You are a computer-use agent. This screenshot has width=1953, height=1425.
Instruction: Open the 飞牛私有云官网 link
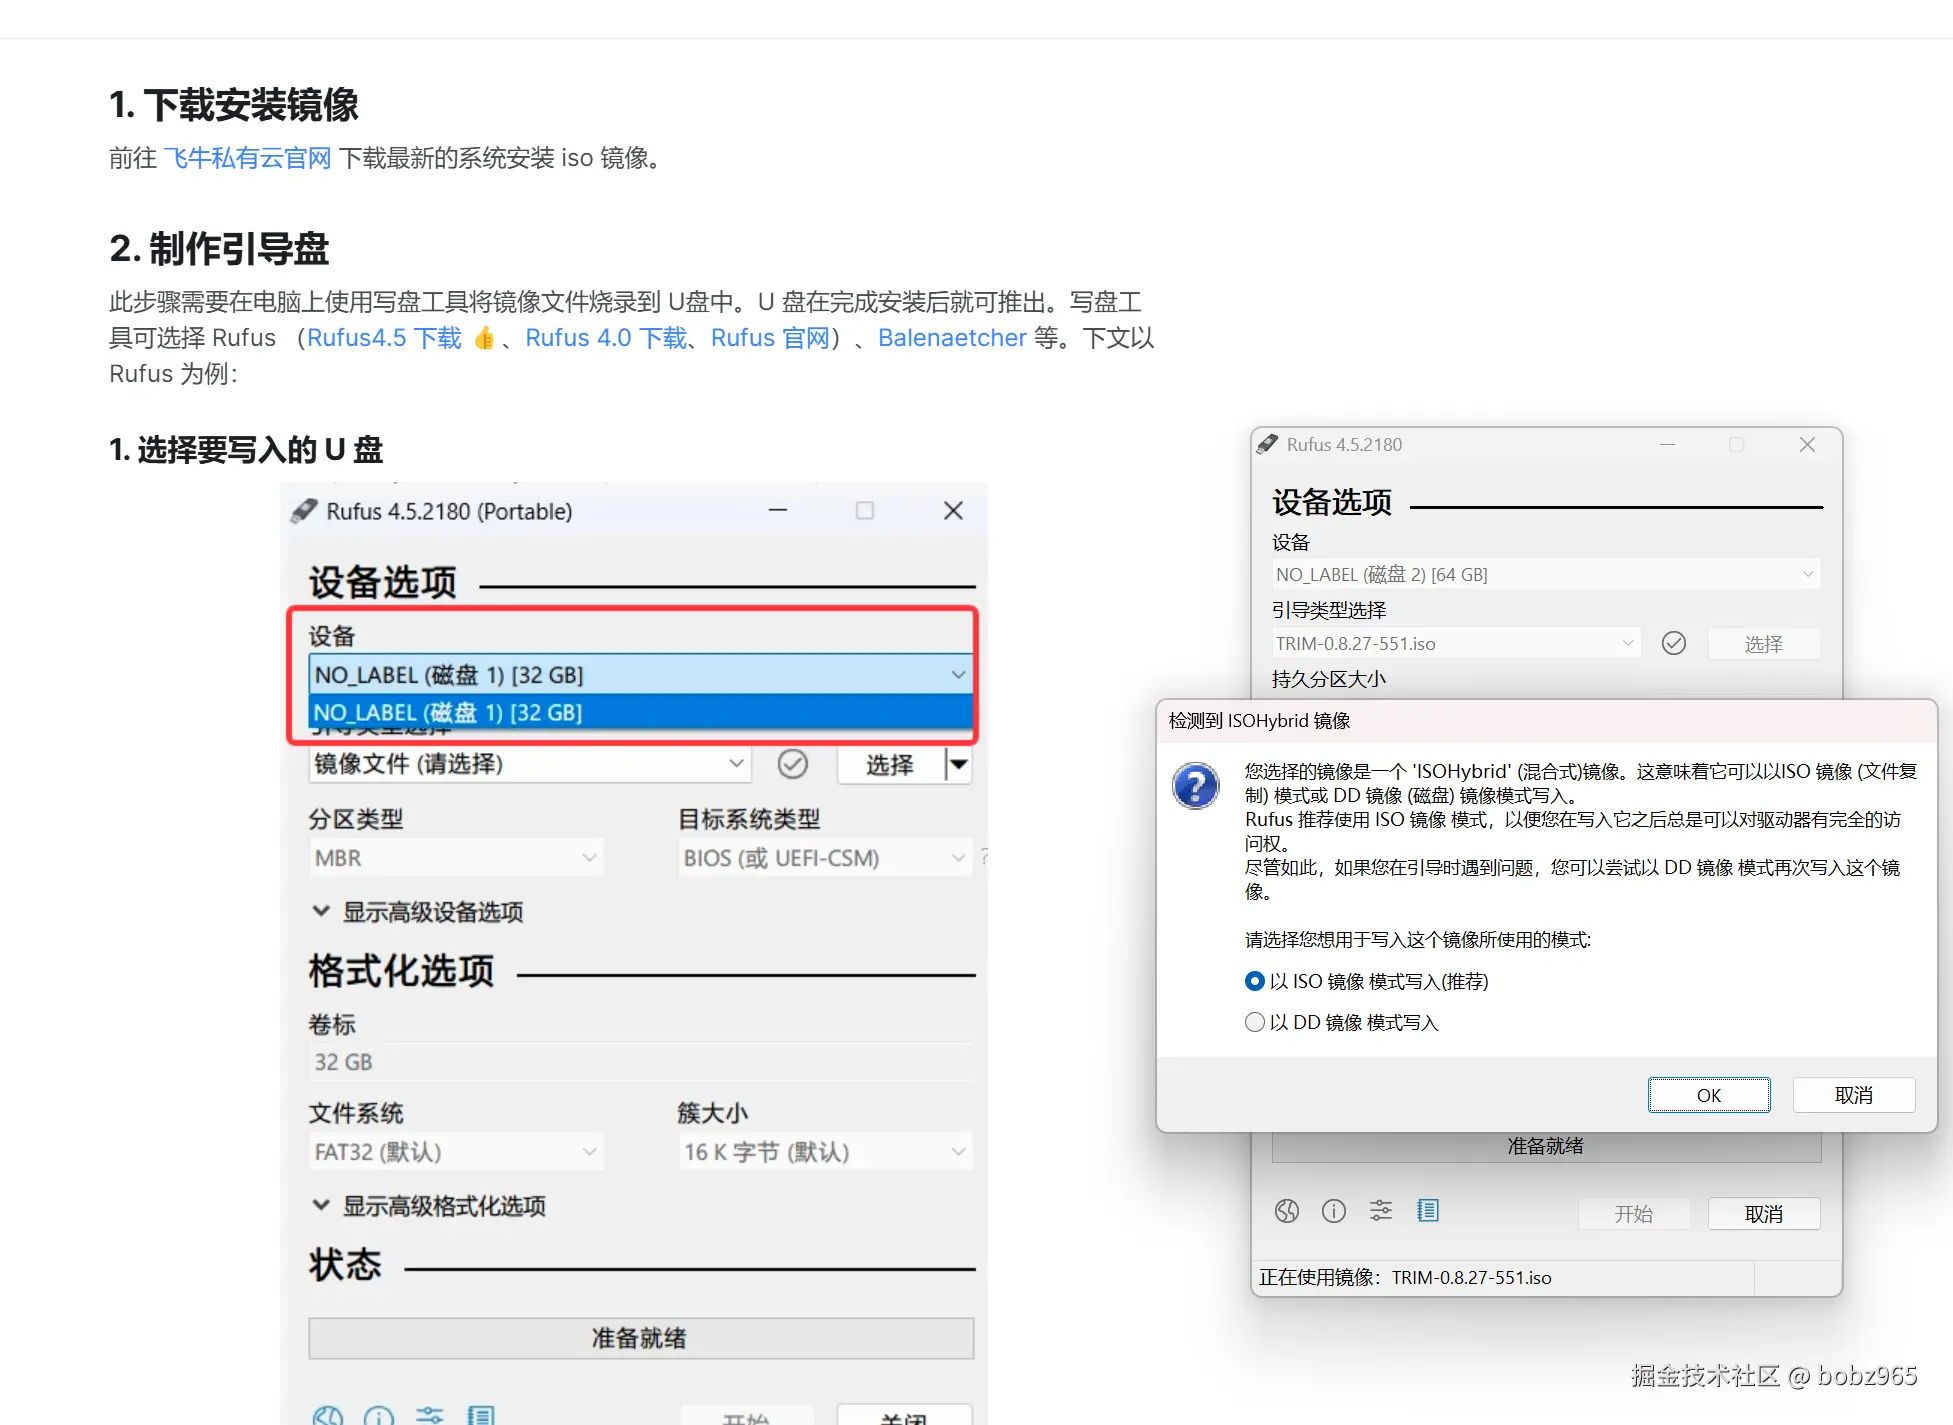pos(247,158)
